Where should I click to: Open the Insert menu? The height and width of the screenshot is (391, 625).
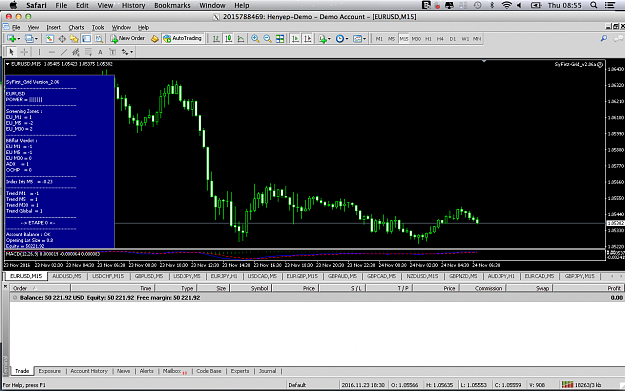click(53, 28)
